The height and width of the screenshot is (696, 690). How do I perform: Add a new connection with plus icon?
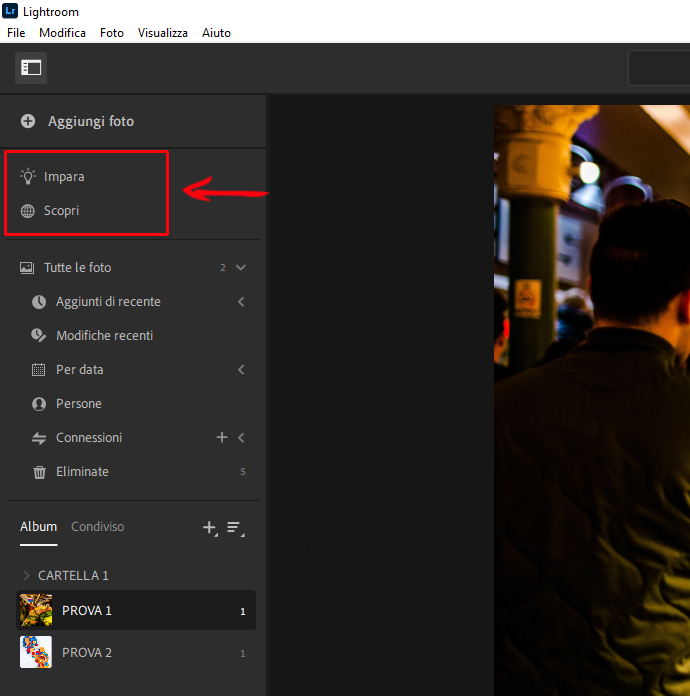[222, 438]
